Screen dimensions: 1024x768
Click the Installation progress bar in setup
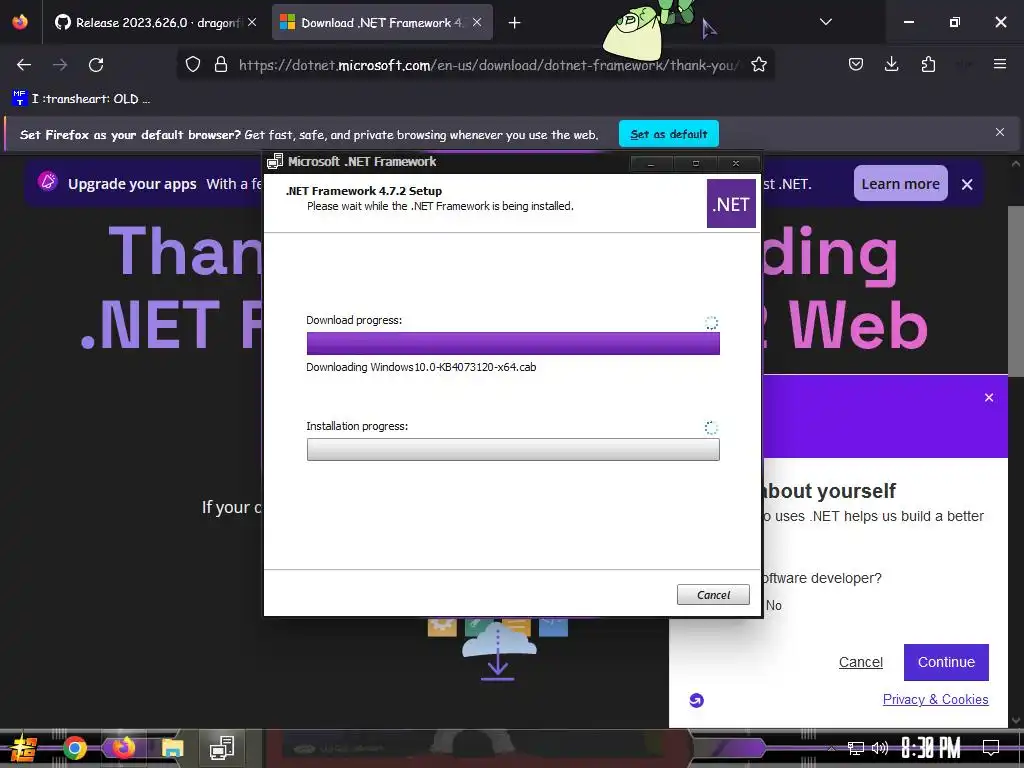[513, 449]
